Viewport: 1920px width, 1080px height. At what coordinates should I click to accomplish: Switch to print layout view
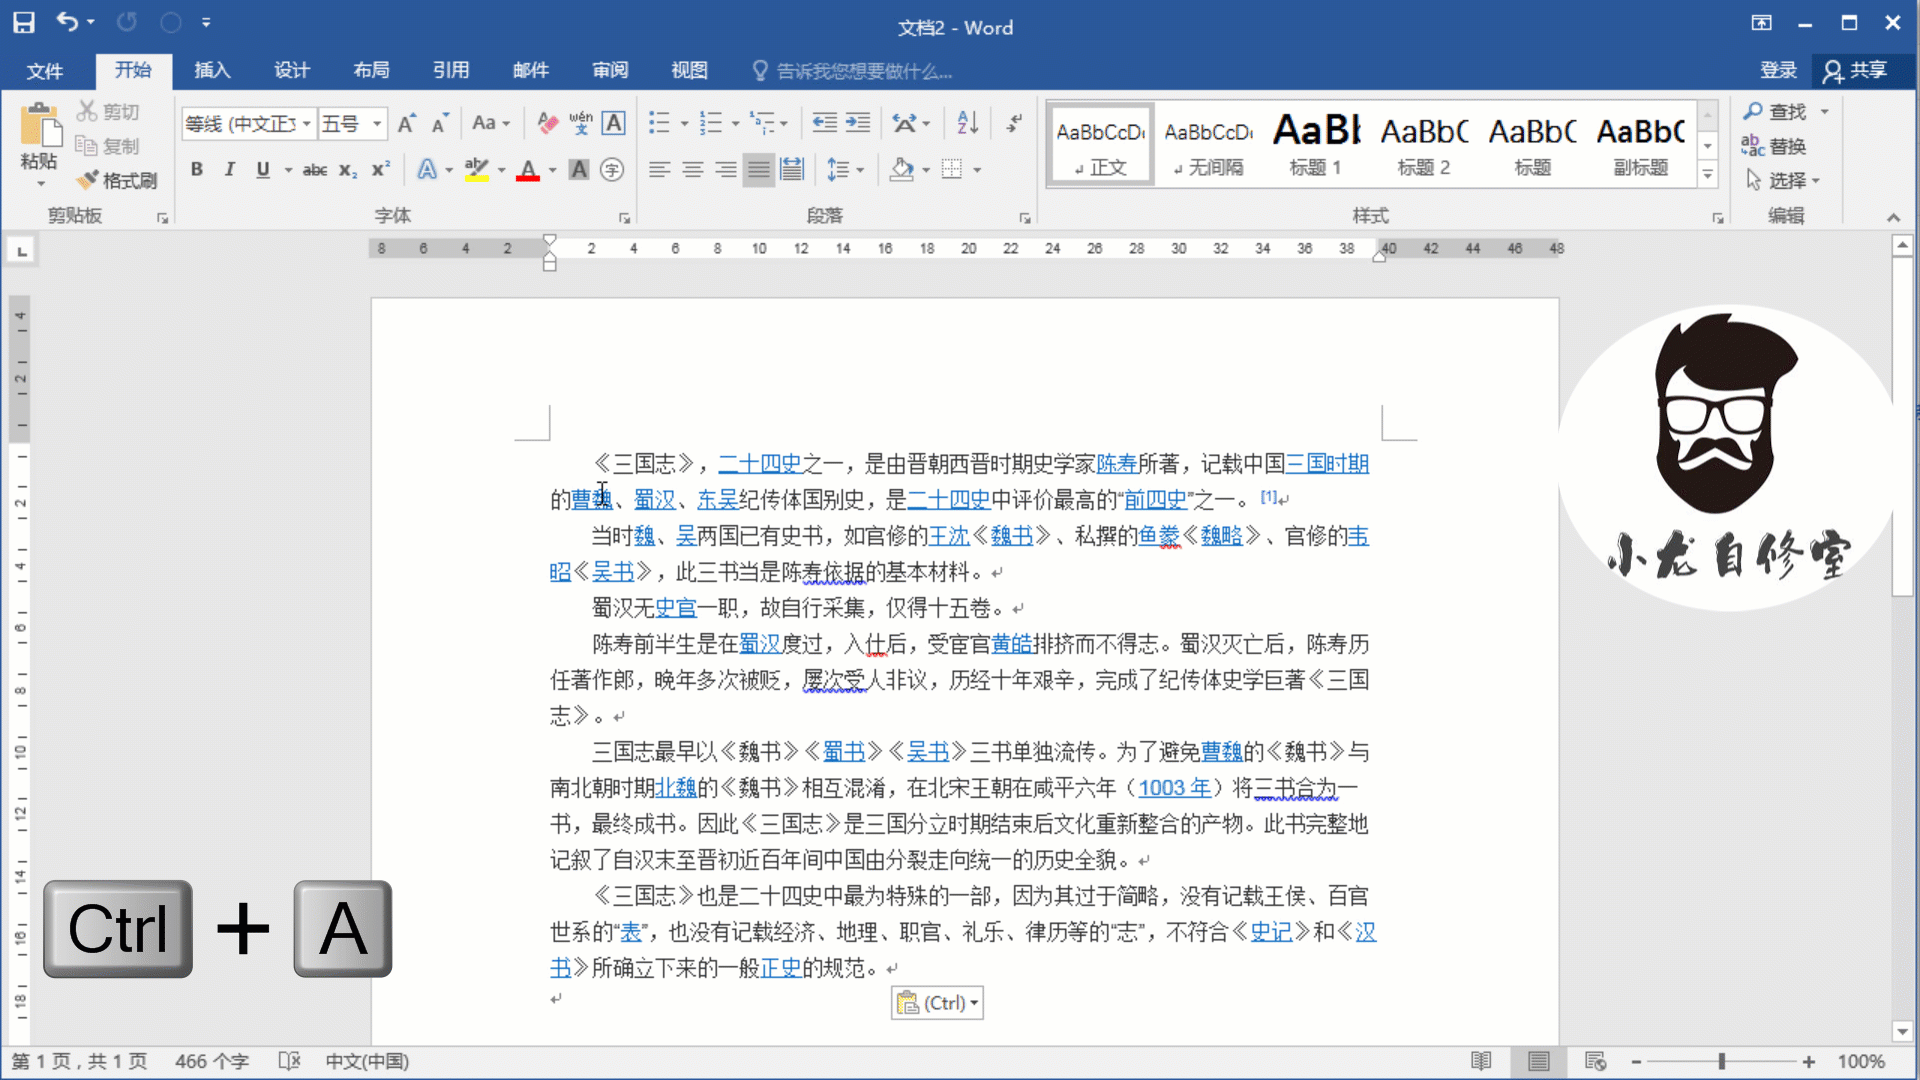point(1538,1061)
